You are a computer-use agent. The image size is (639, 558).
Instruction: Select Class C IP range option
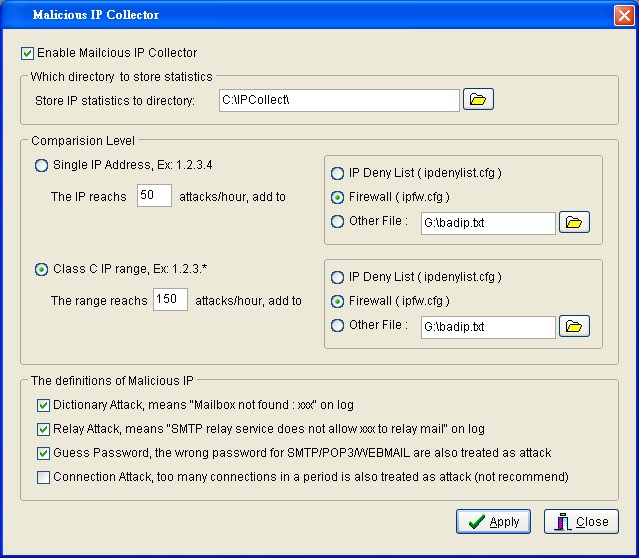tap(41, 269)
